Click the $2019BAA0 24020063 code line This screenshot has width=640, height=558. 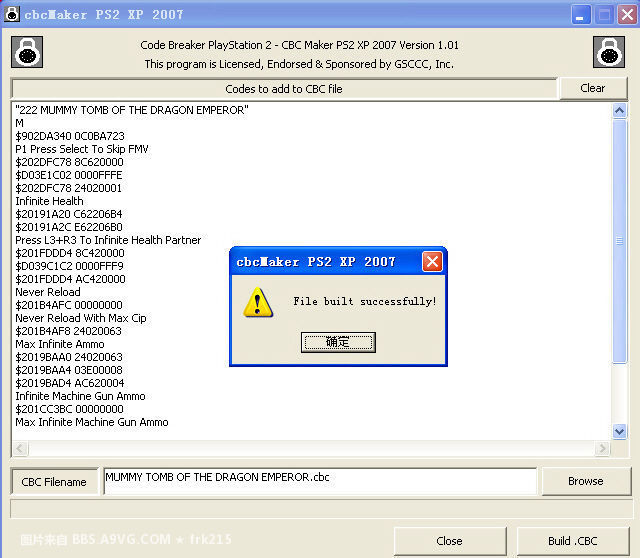pyautogui.click(x=69, y=357)
